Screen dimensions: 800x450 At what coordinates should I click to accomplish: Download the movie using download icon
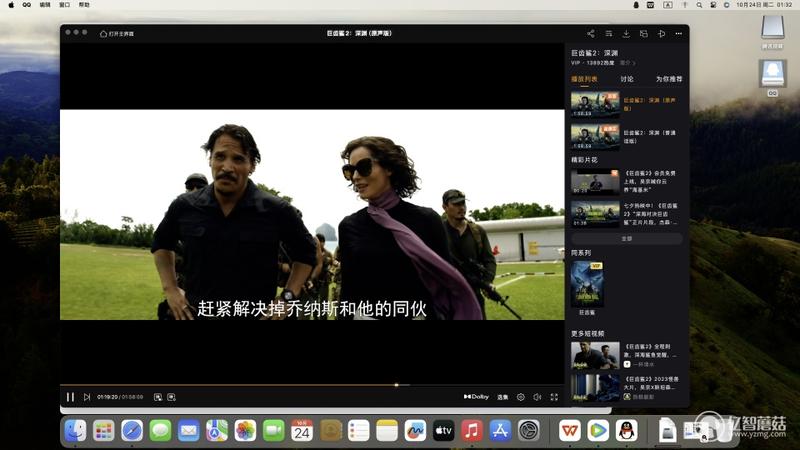pyautogui.click(x=626, y=34)
